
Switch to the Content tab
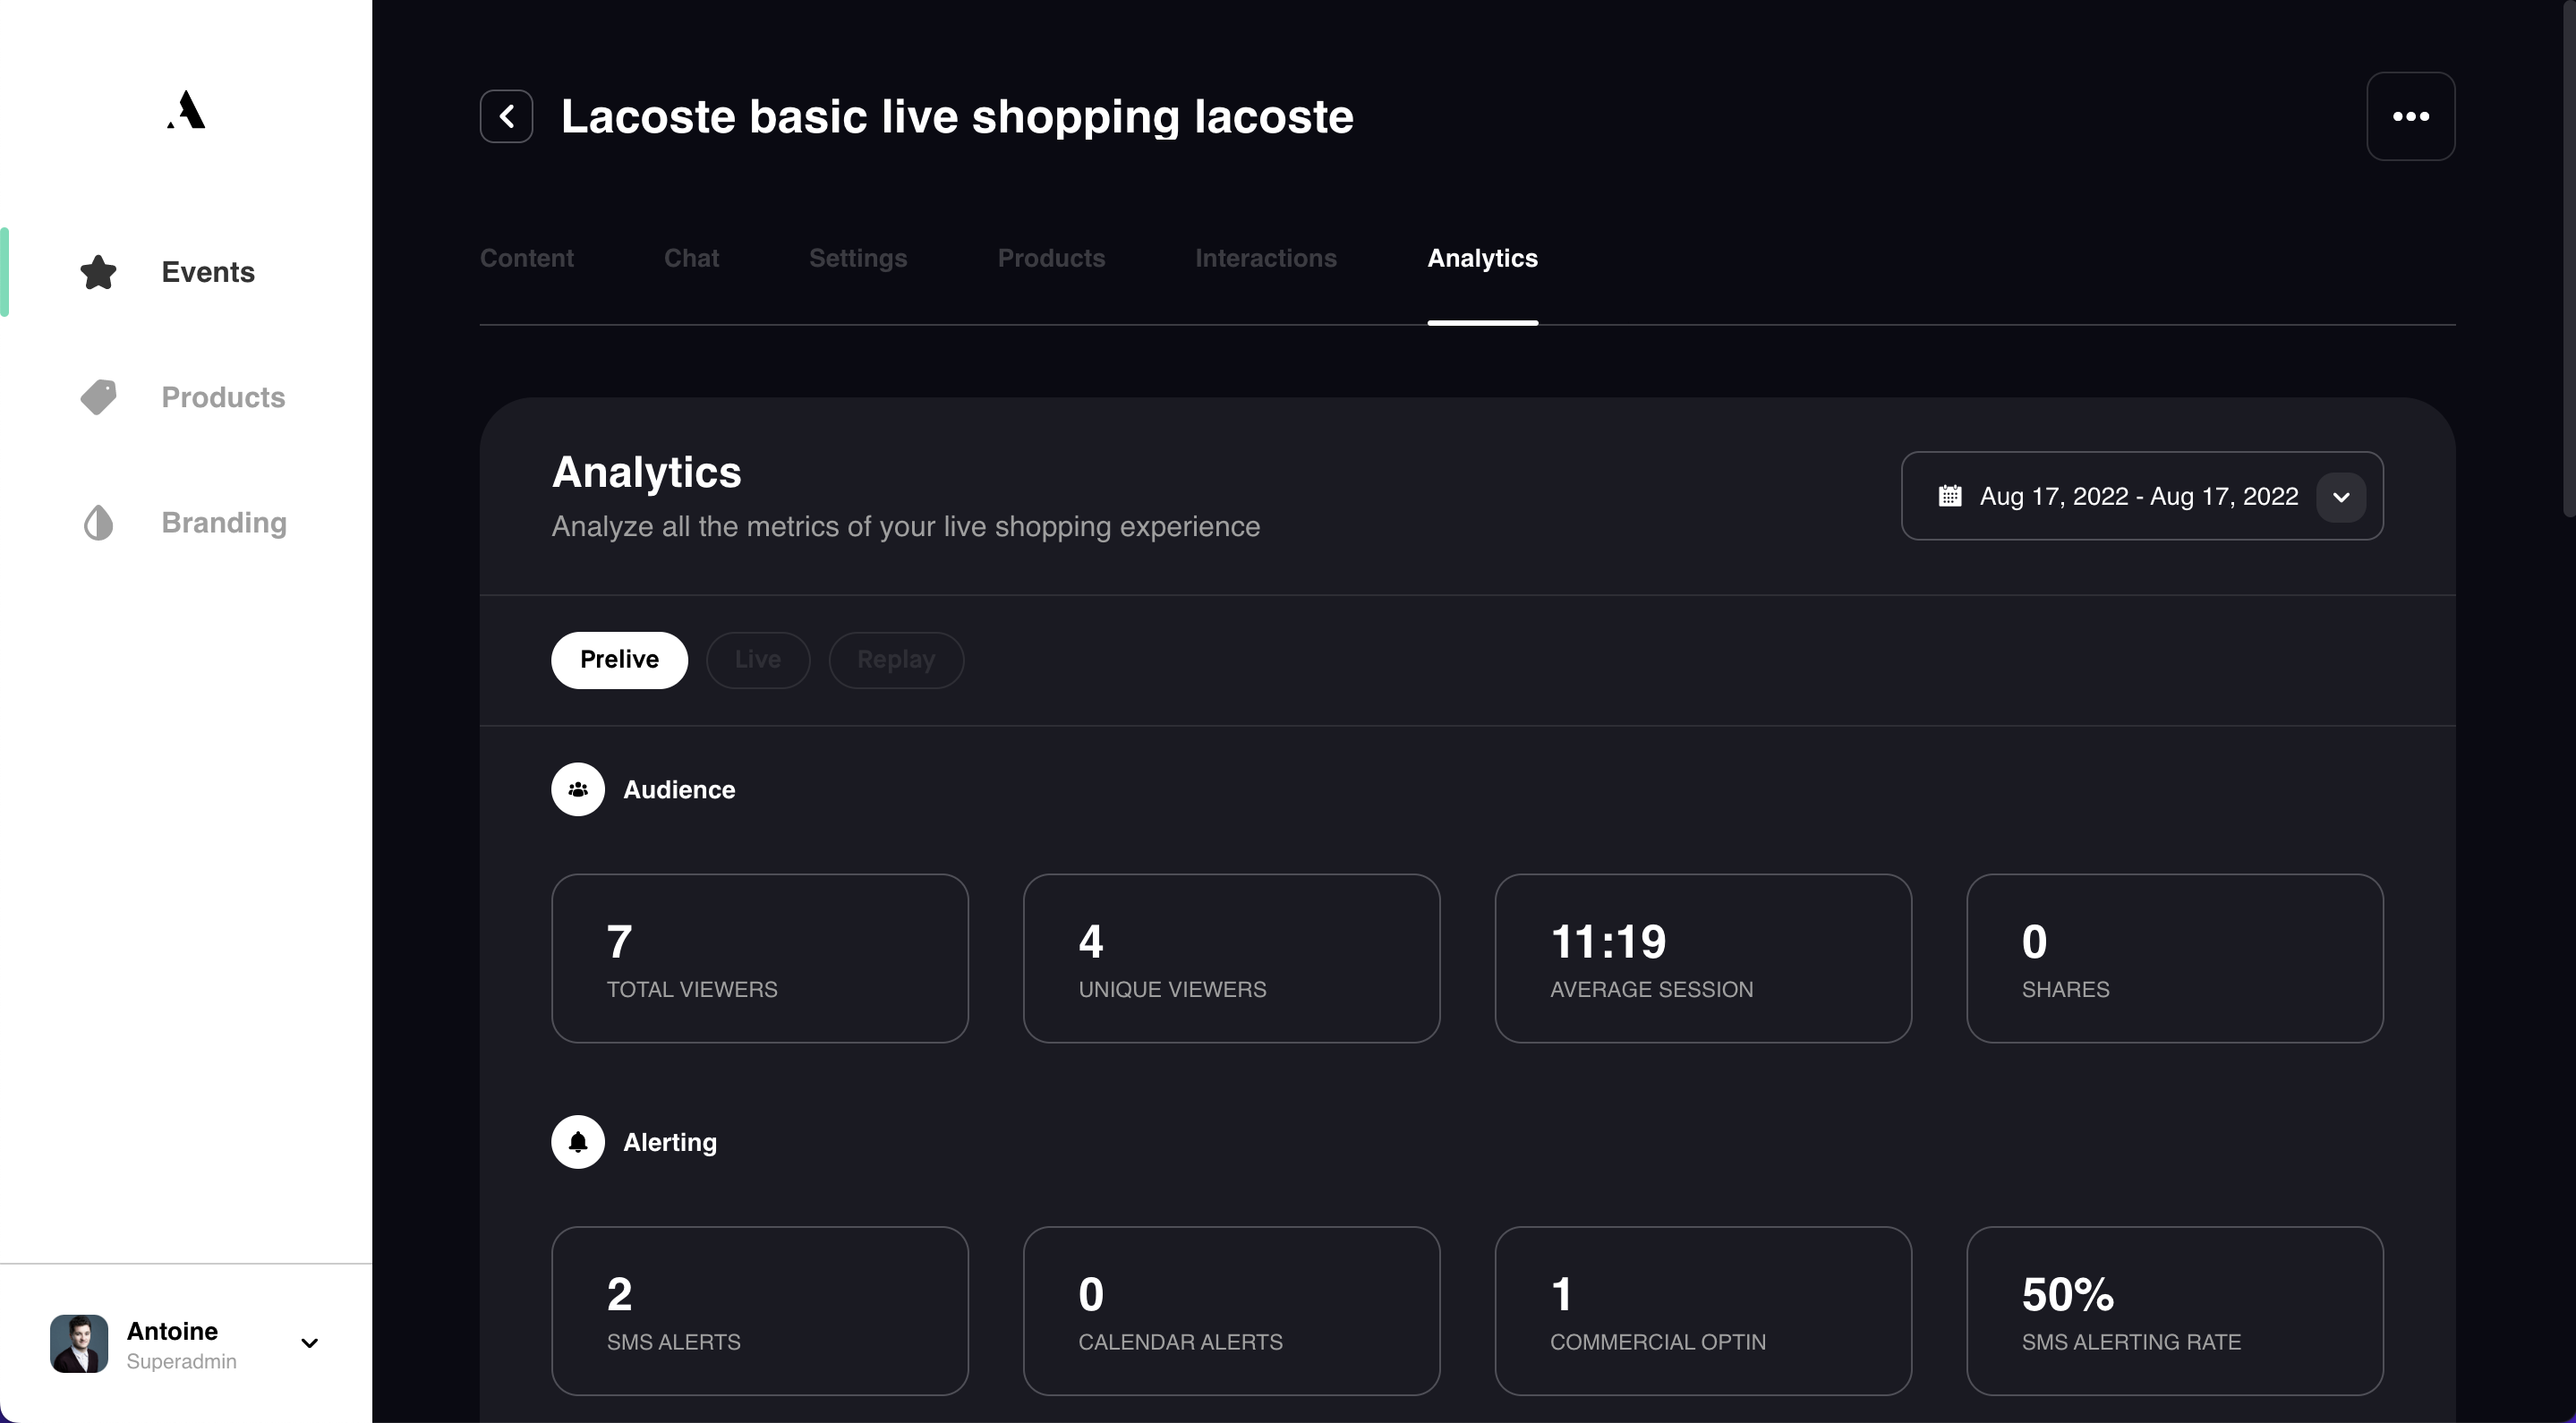pos(527,258)
